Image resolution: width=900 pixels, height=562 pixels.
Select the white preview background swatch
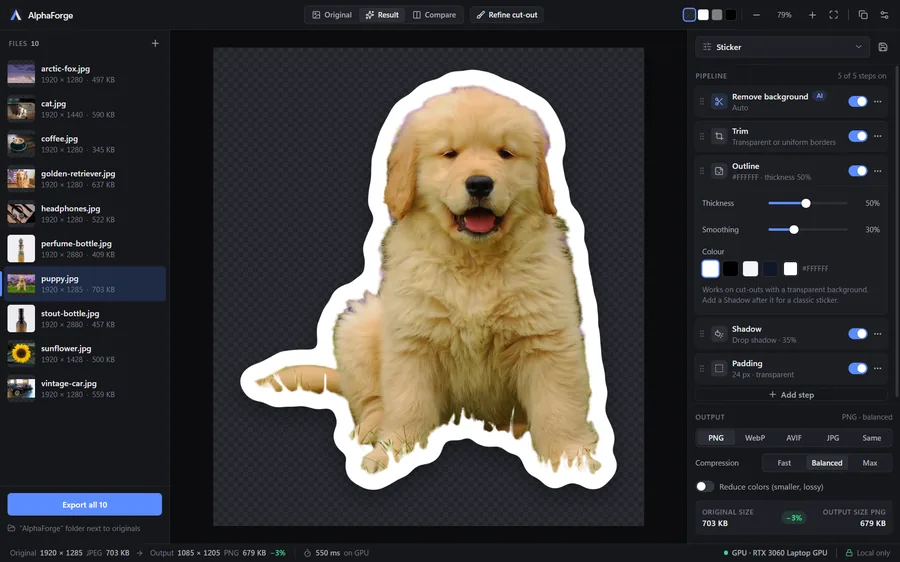[x=703, y=15]
